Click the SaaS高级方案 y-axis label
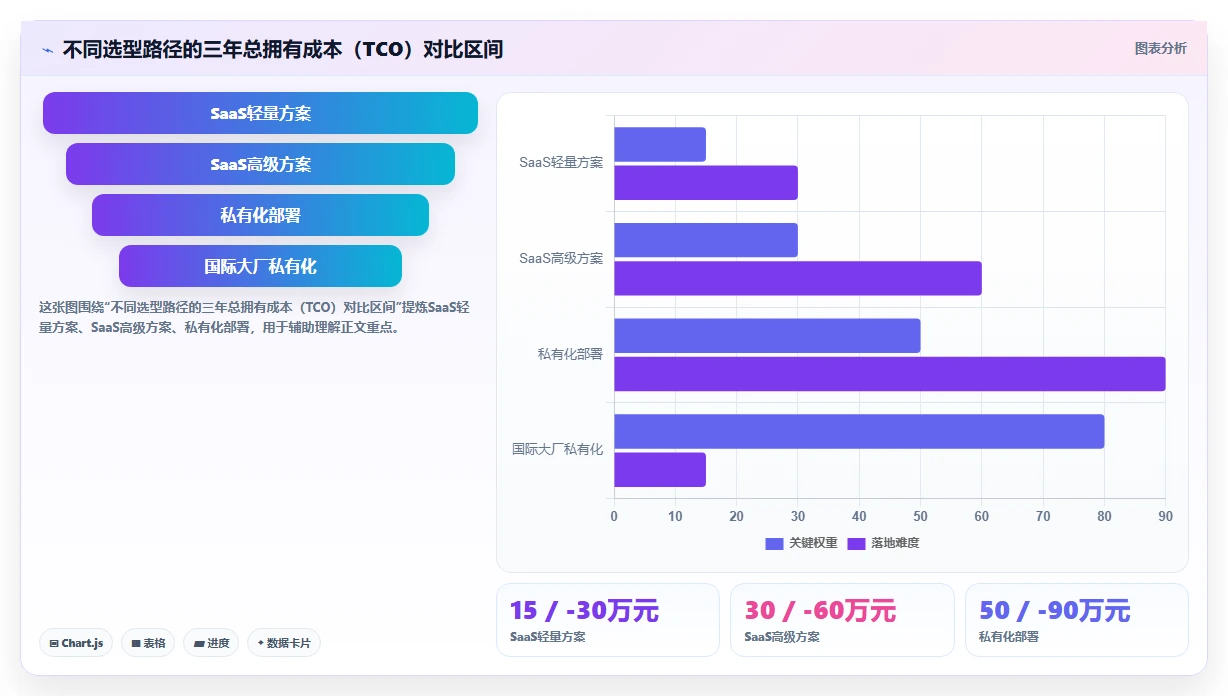Viewport: 1228px width, 696px height. click(x=561, y=258)
